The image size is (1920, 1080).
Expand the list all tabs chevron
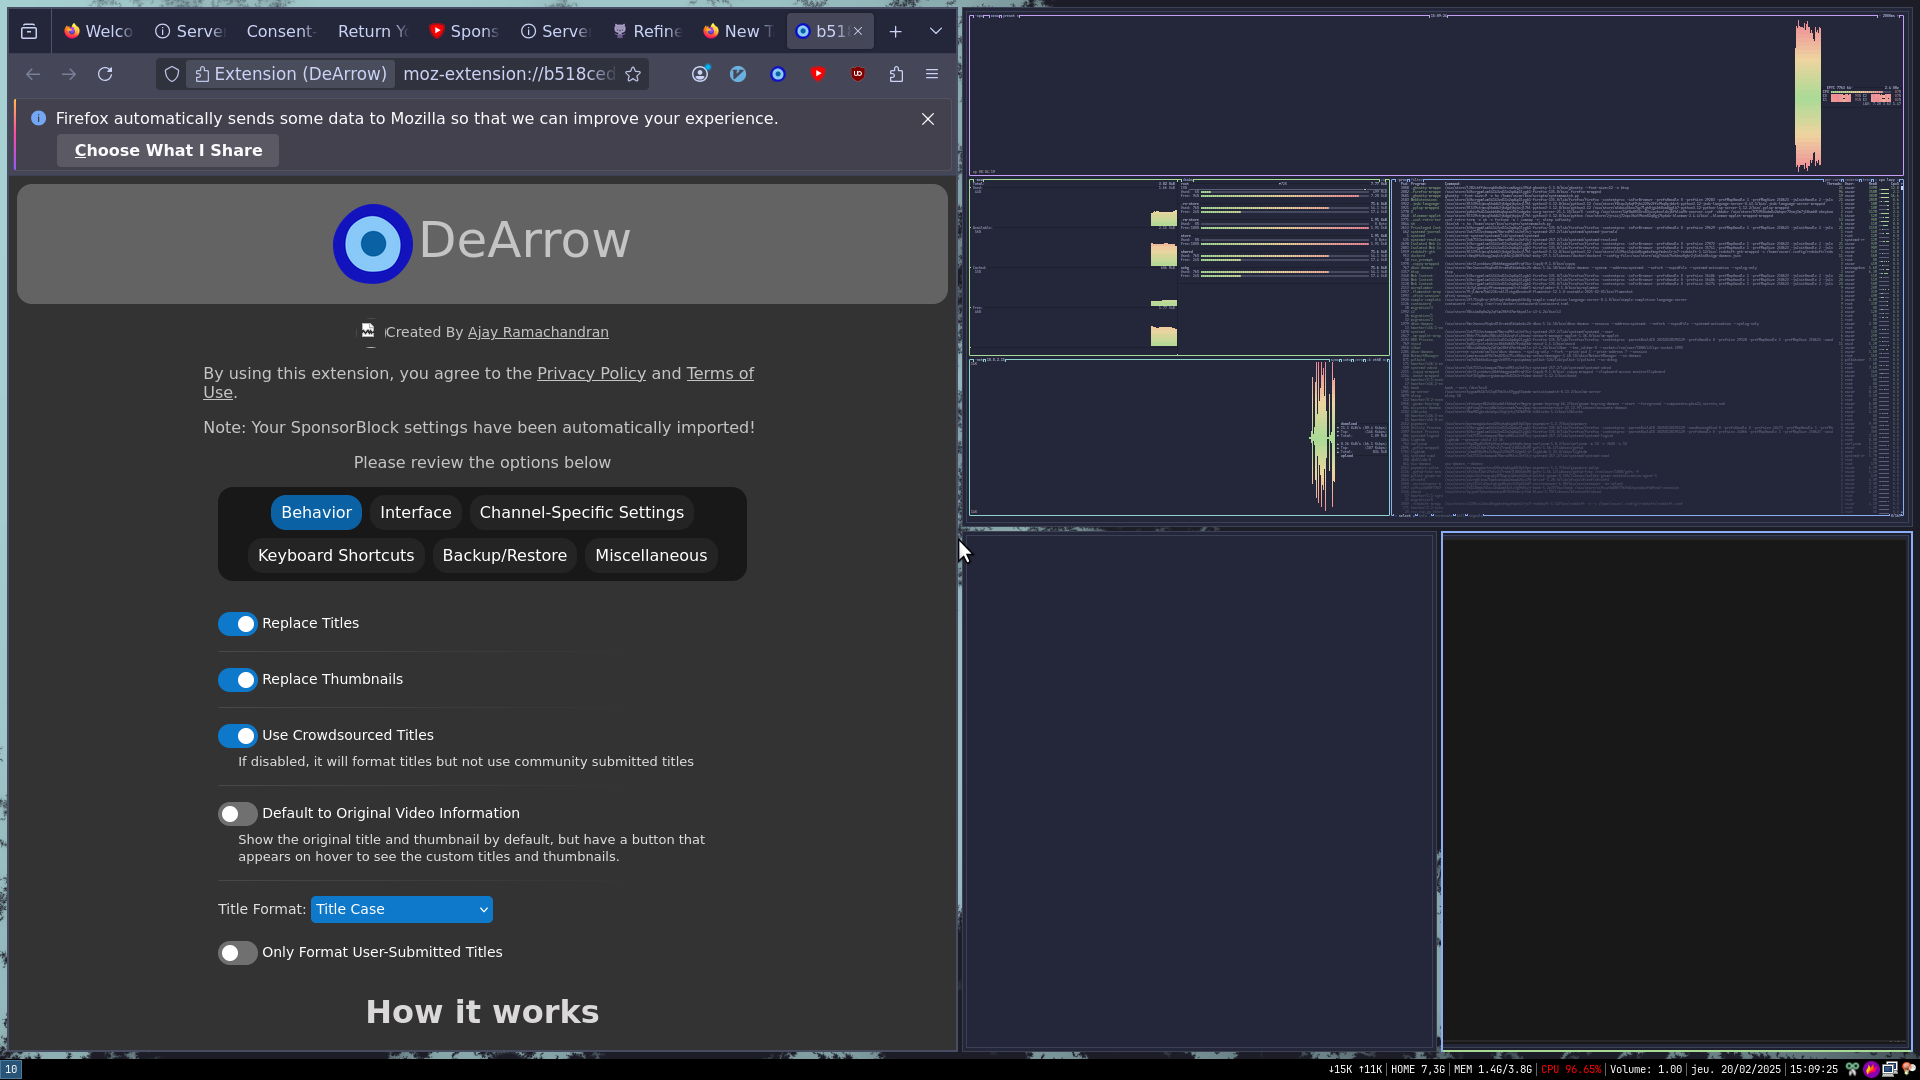[x=936, y=31]
